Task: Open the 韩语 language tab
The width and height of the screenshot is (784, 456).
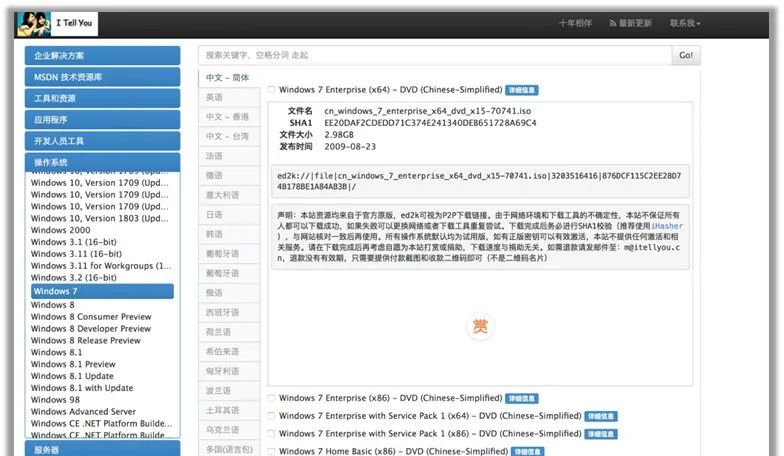Action: point(229,234)
